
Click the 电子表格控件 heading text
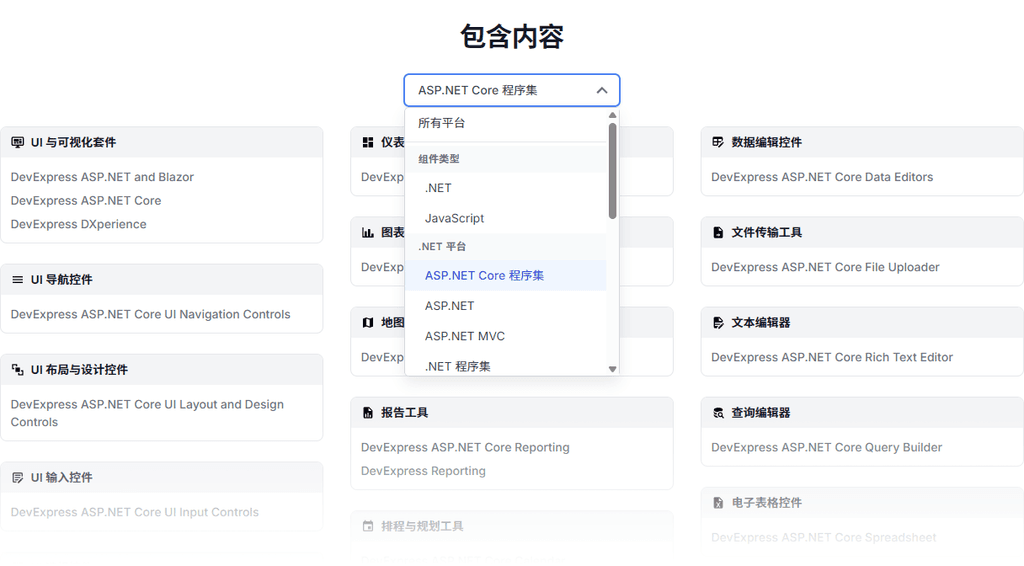click(x=766, y=503)
